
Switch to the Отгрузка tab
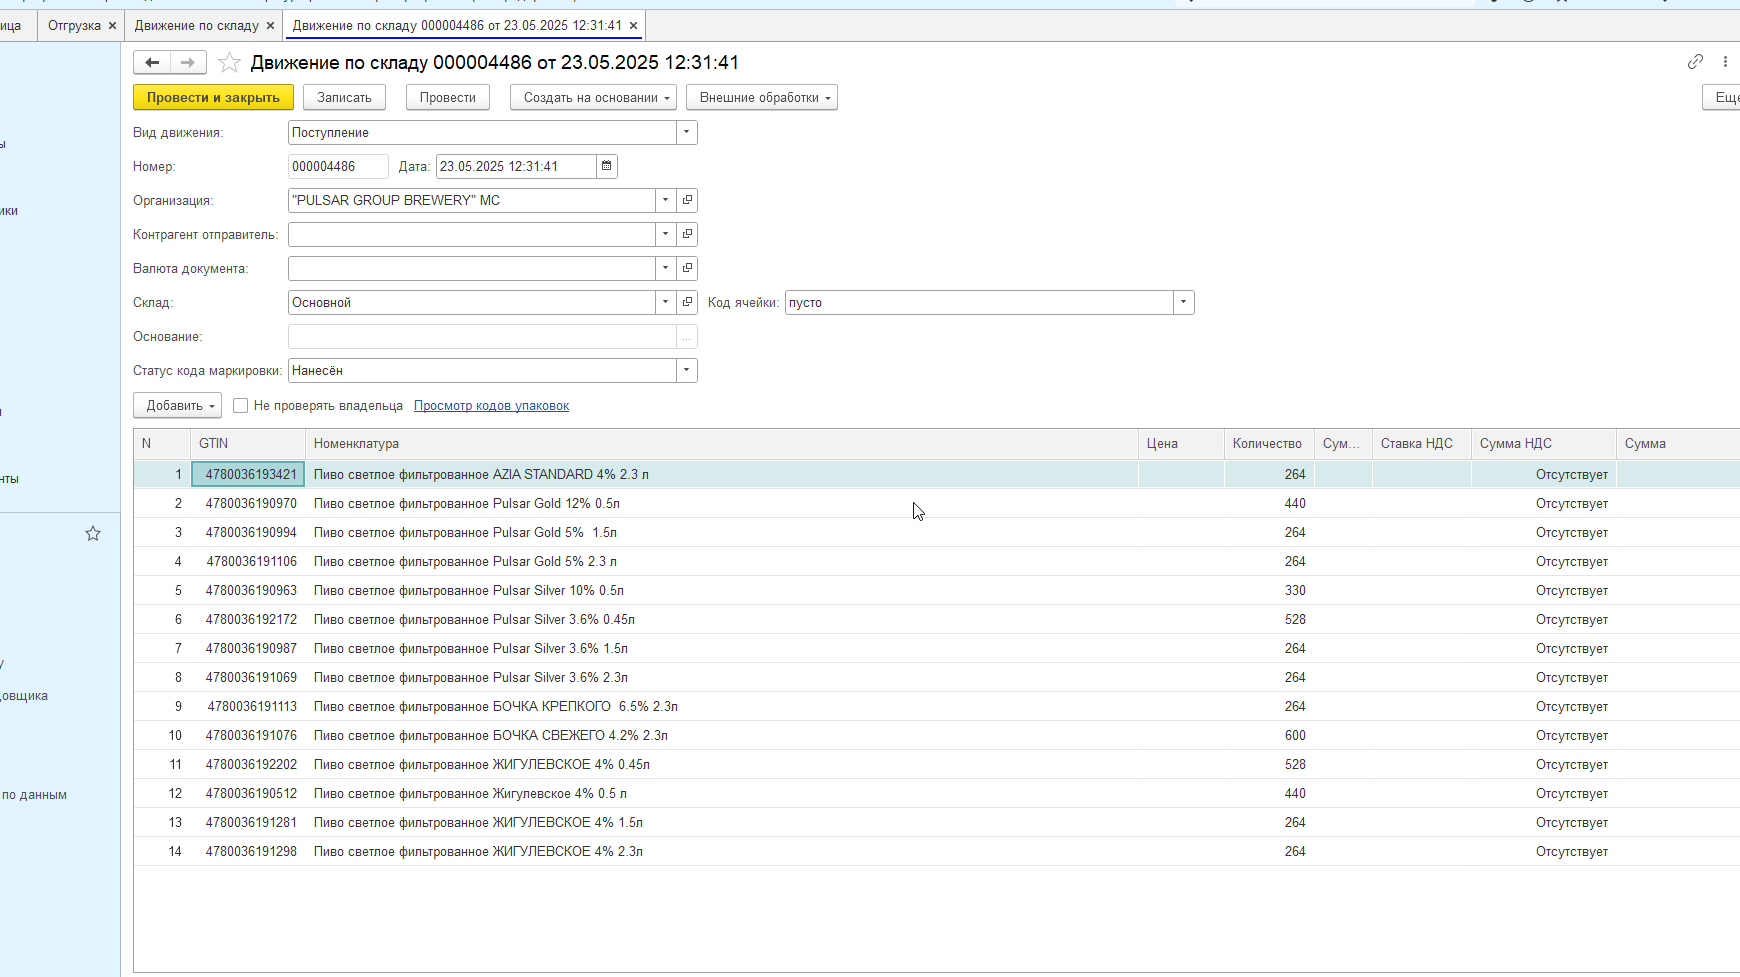pyautogui.click(x=74, y=25)
